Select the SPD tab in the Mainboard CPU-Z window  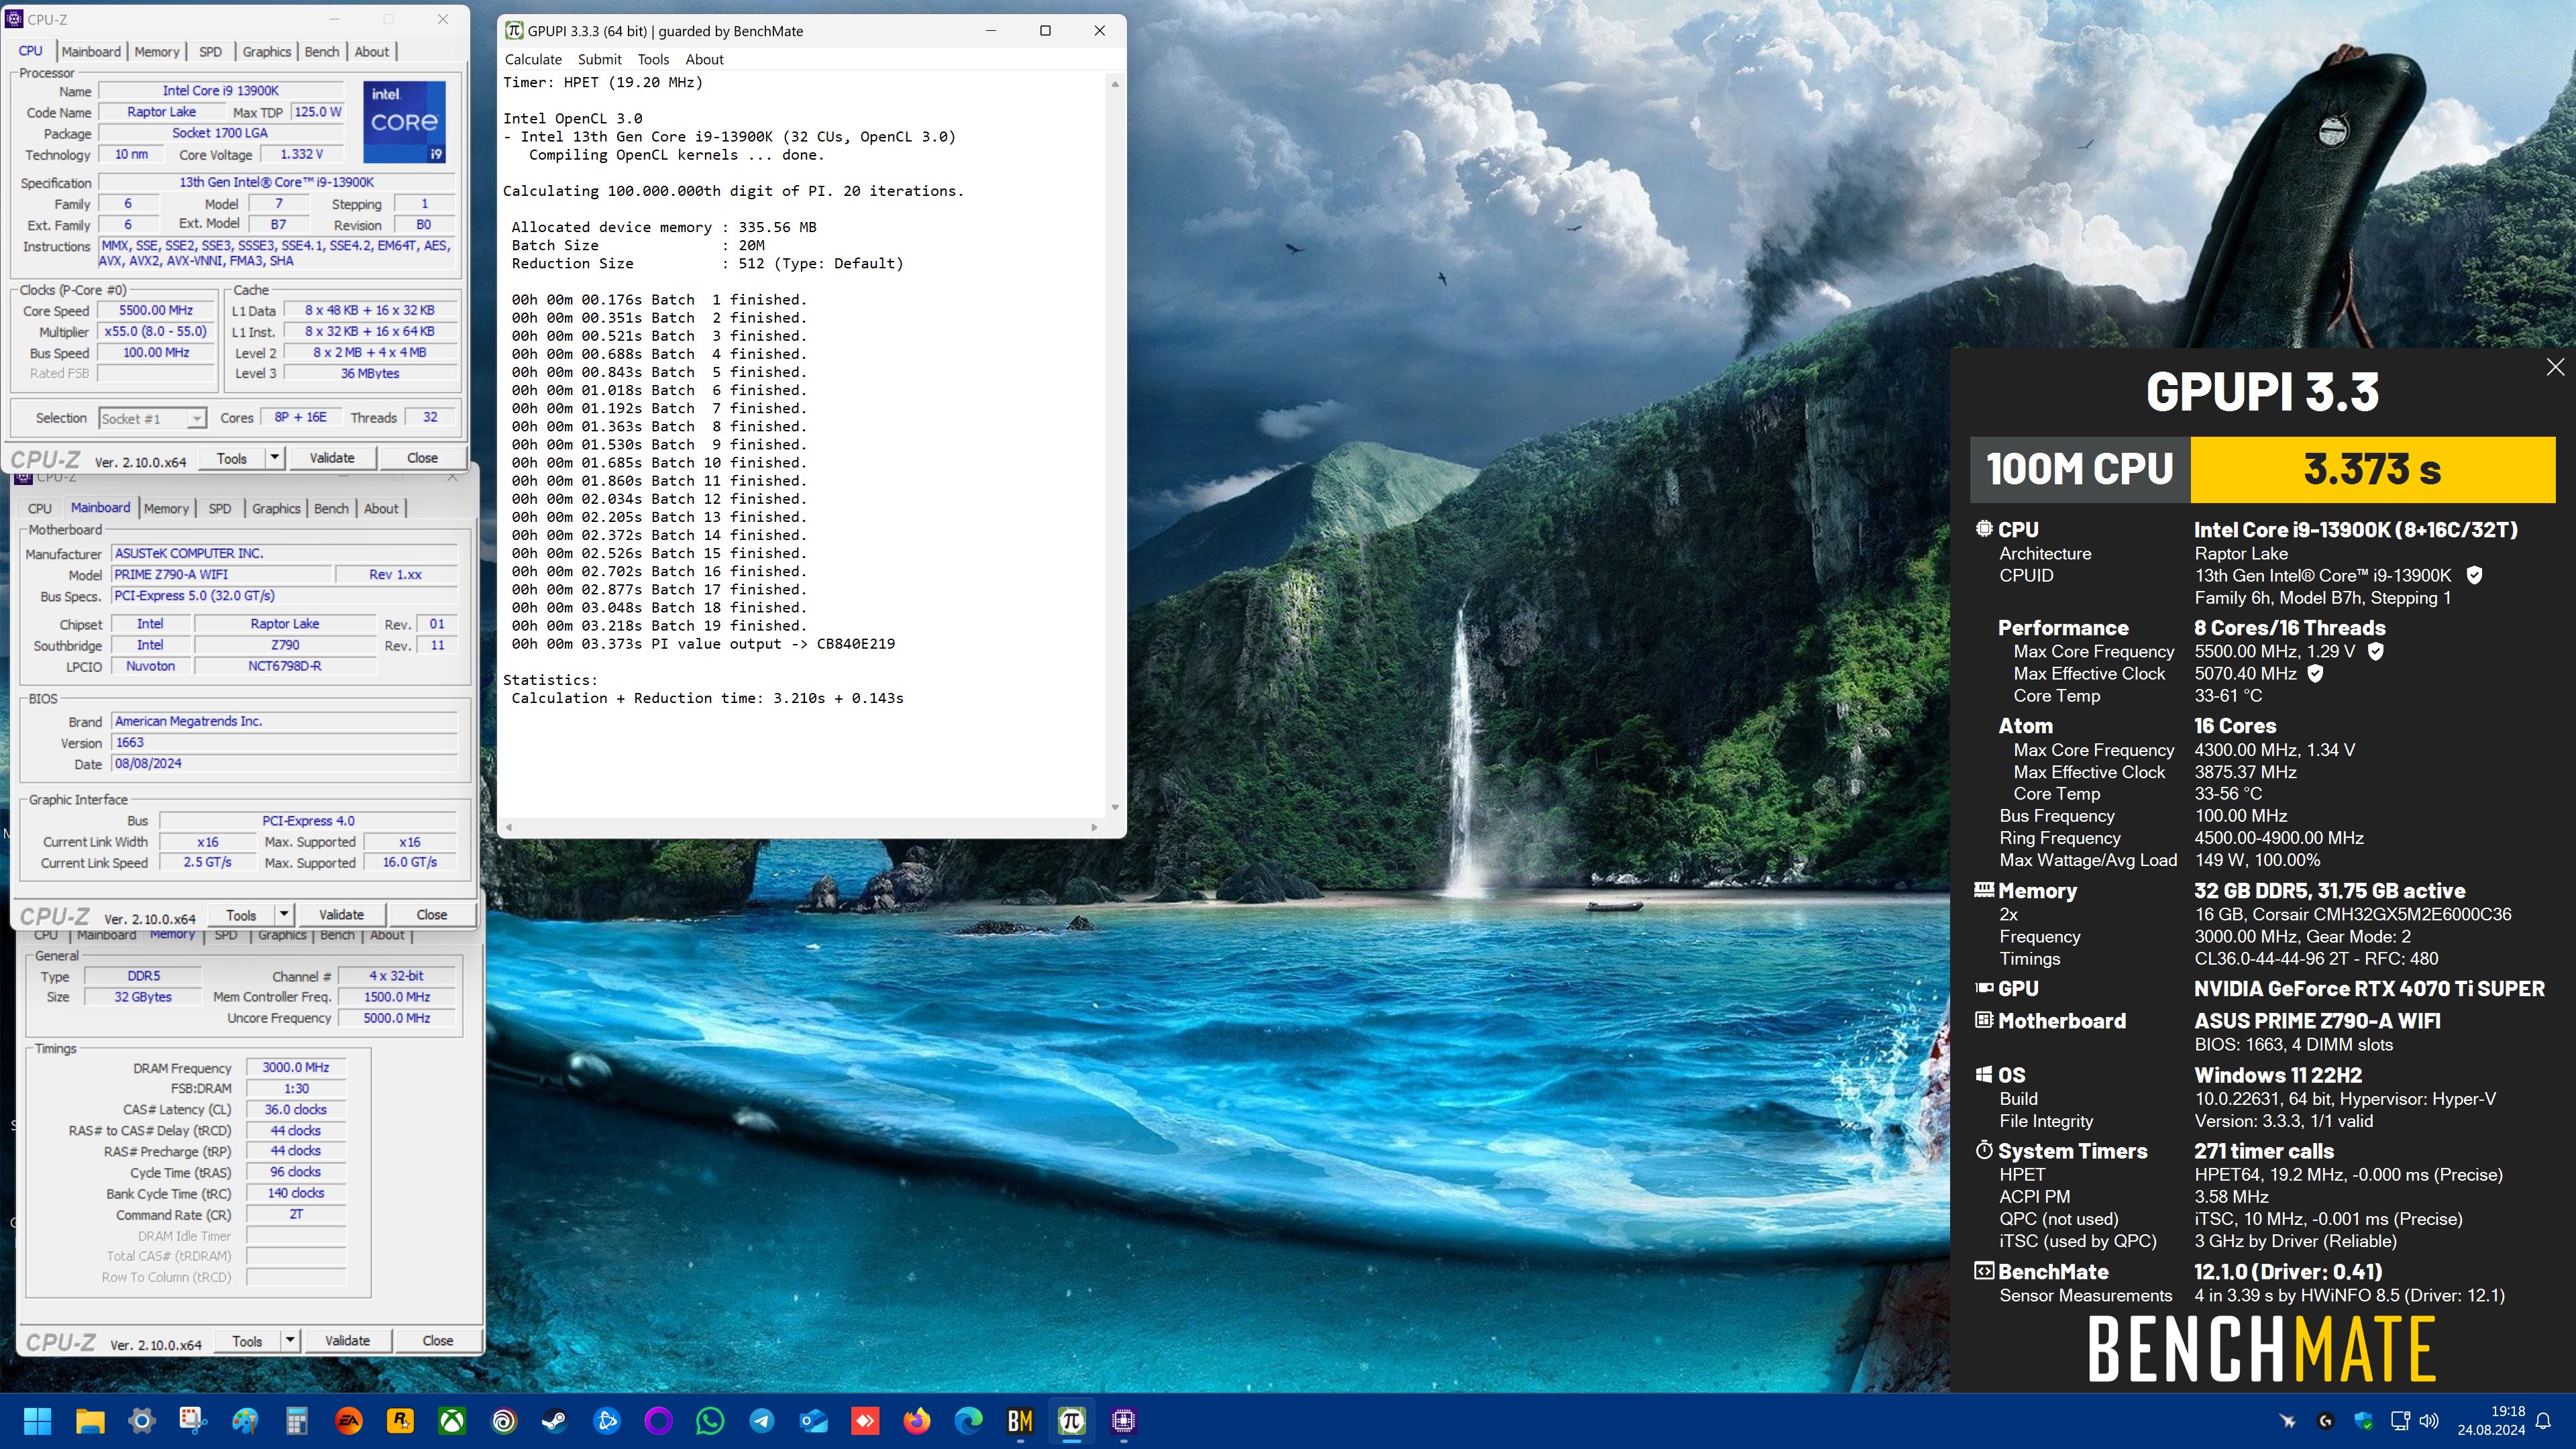[220, 508]
